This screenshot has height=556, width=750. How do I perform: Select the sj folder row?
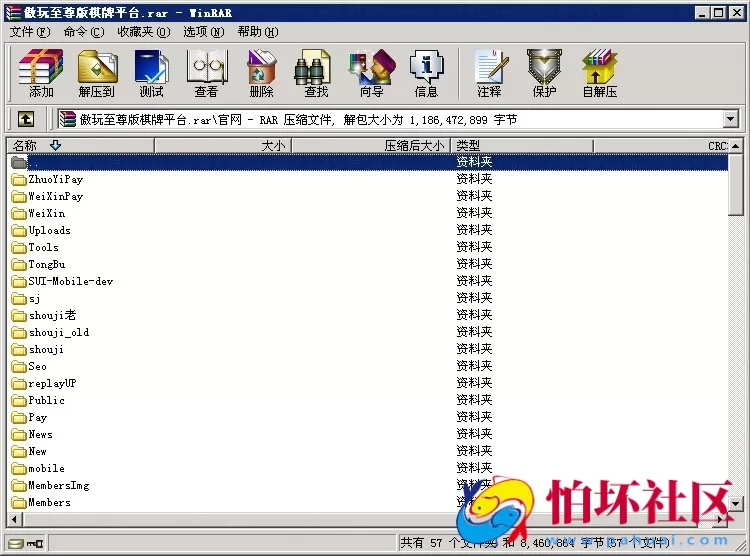pyautogui.click(x=368, y=299)
